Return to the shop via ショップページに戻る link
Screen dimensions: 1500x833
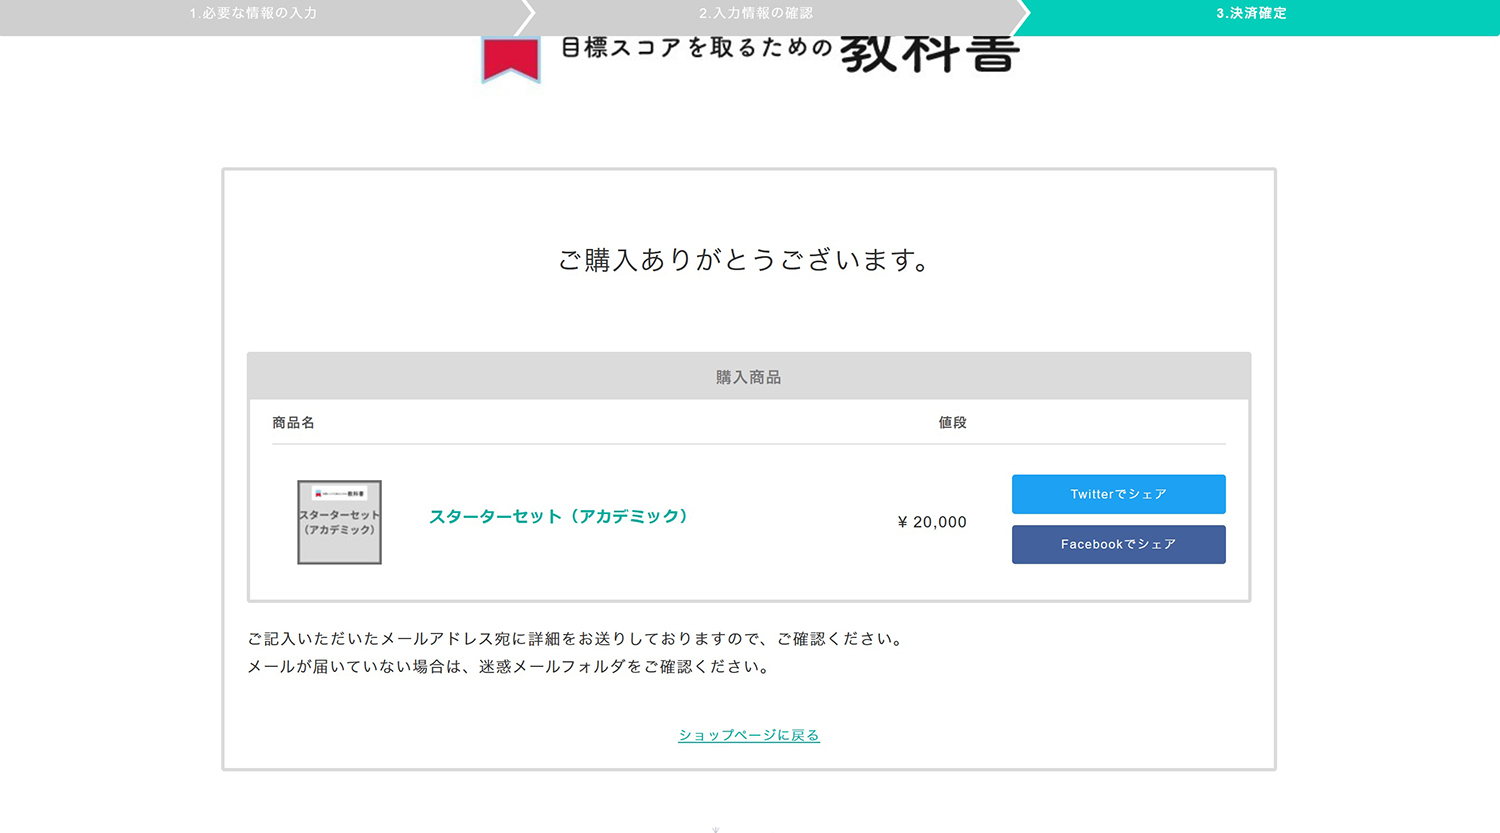pos(747,734)
